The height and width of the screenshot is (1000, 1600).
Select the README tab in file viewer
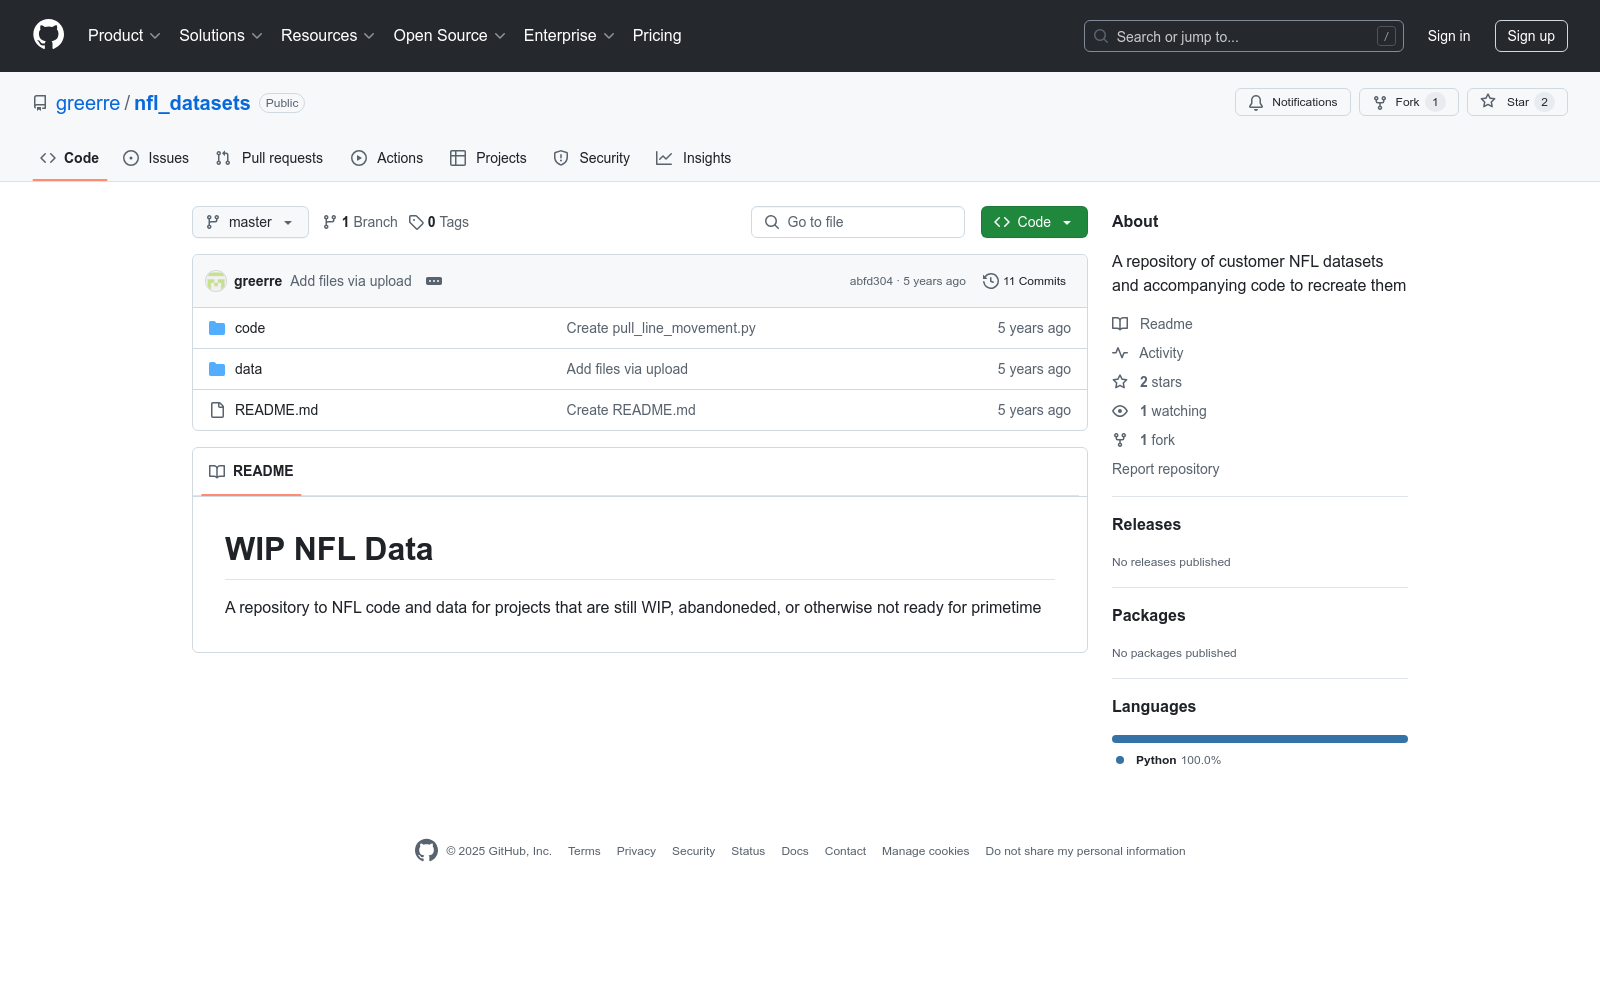[x=251, y=471]
